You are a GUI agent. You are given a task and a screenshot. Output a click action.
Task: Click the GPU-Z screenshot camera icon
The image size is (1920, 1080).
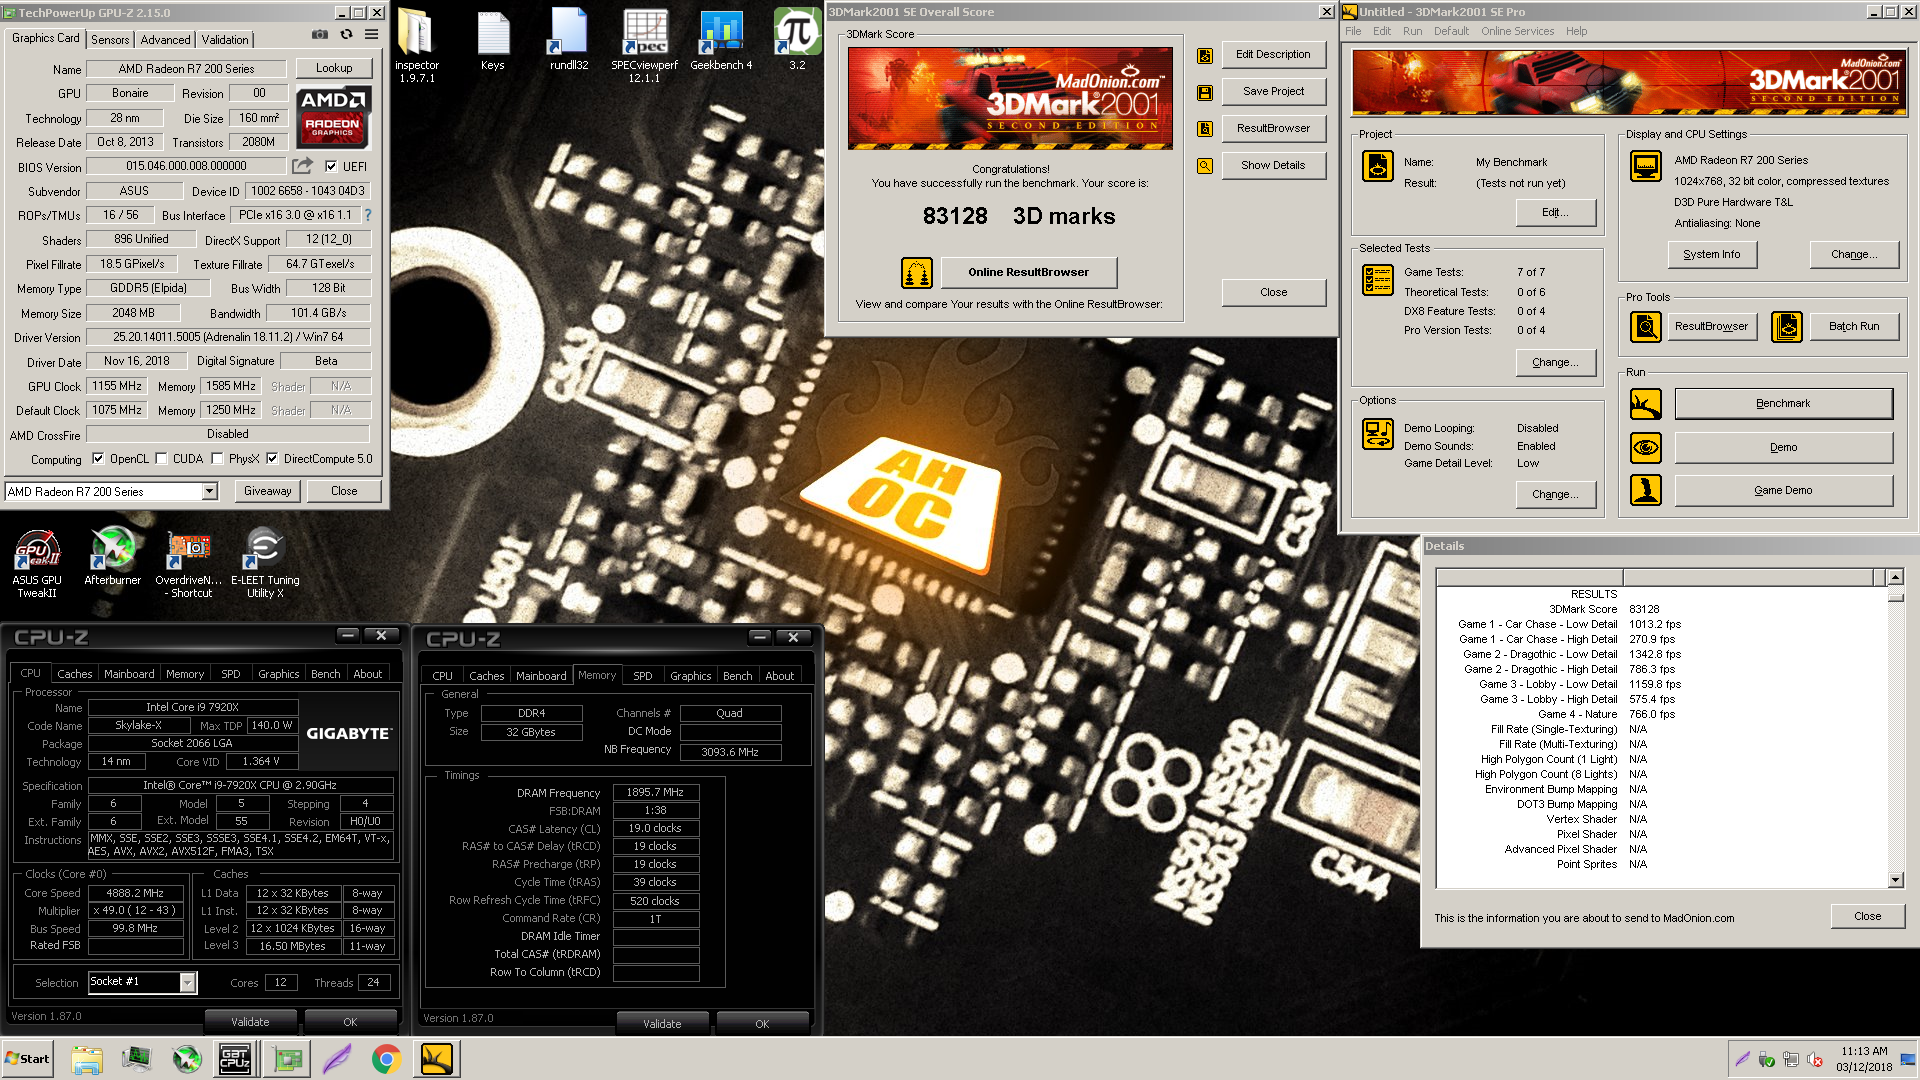point(320,34)
